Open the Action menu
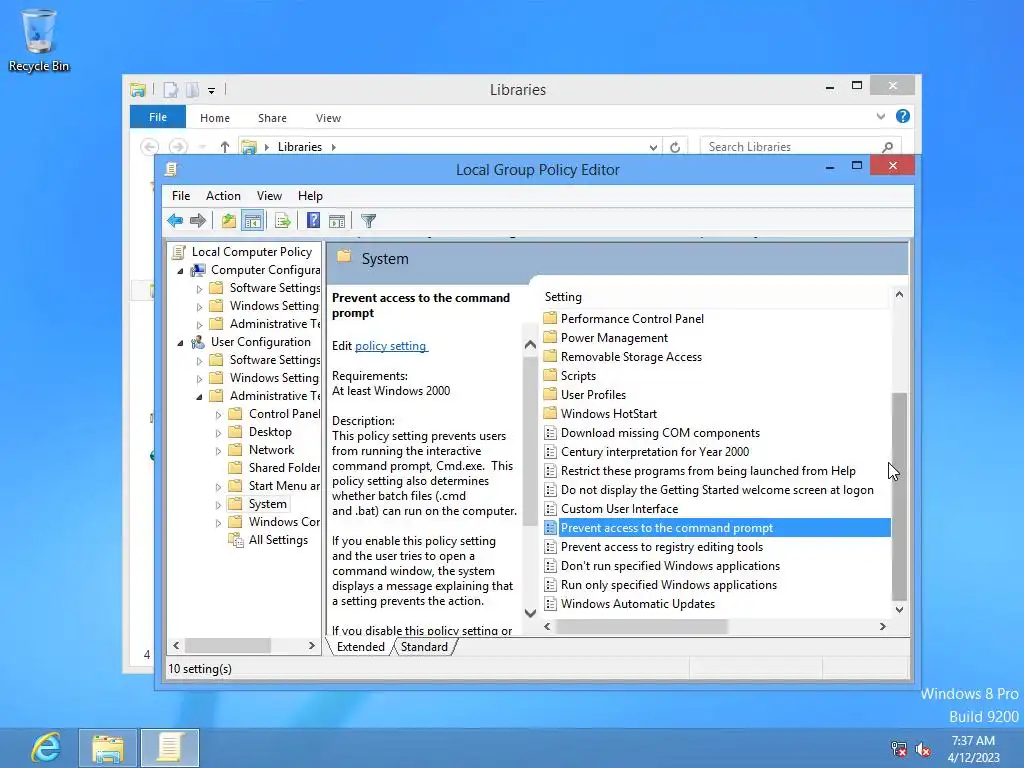1024x768 pixels. point(223,196)
